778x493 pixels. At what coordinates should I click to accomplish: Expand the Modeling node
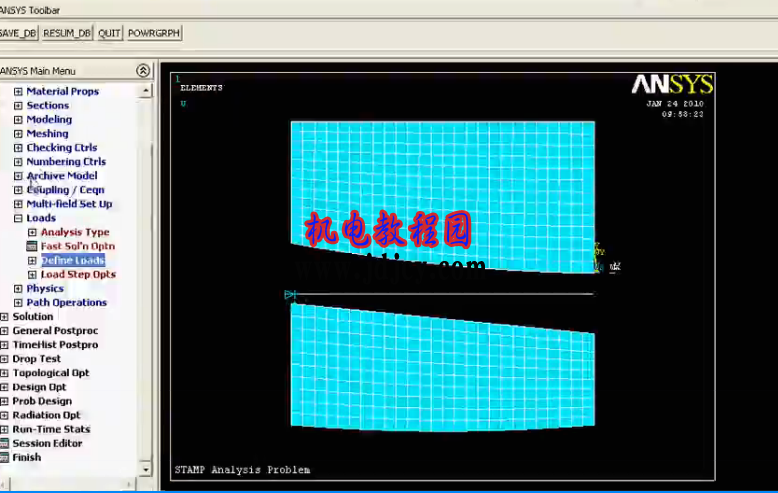(18, 120)
